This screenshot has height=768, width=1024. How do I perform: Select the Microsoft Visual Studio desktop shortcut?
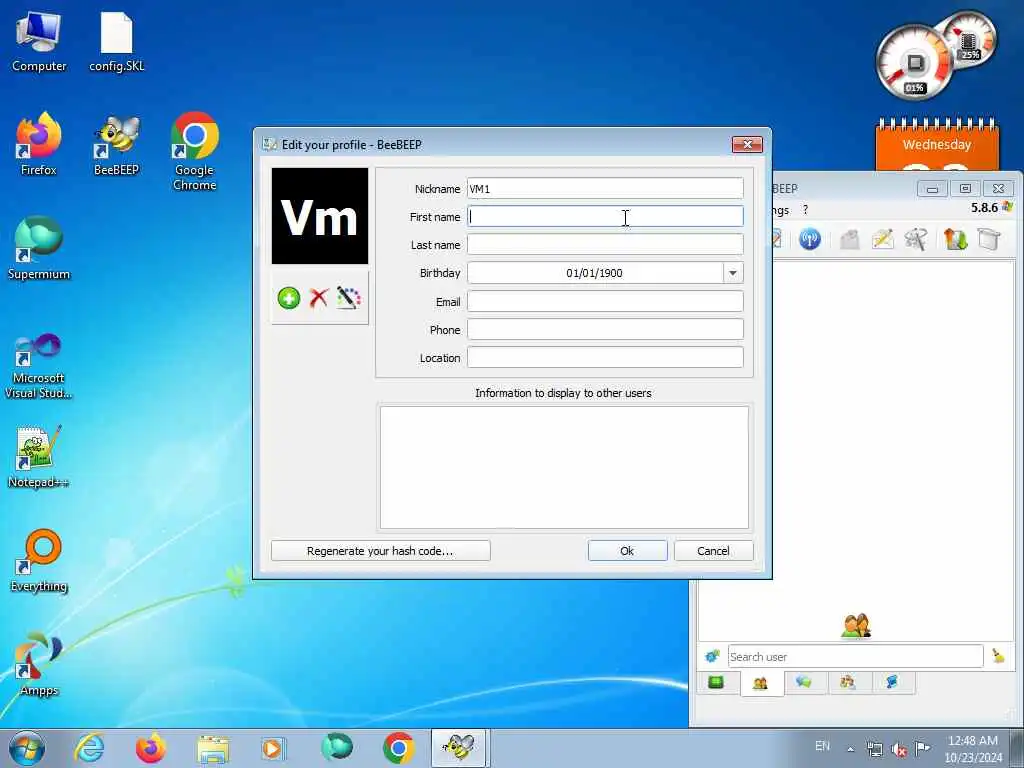point(39,367)
